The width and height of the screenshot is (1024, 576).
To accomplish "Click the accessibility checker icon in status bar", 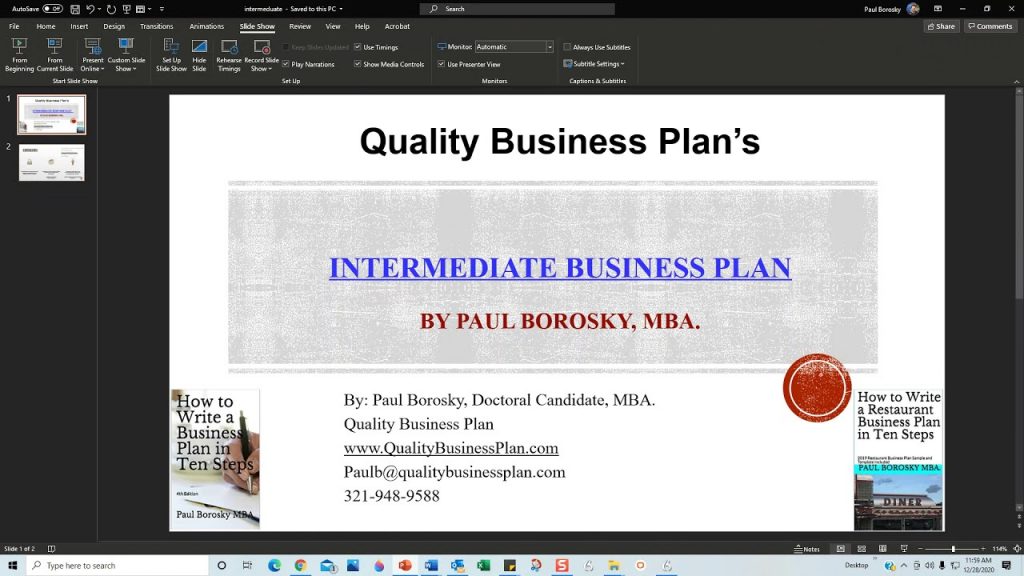I will click(52, 549).
